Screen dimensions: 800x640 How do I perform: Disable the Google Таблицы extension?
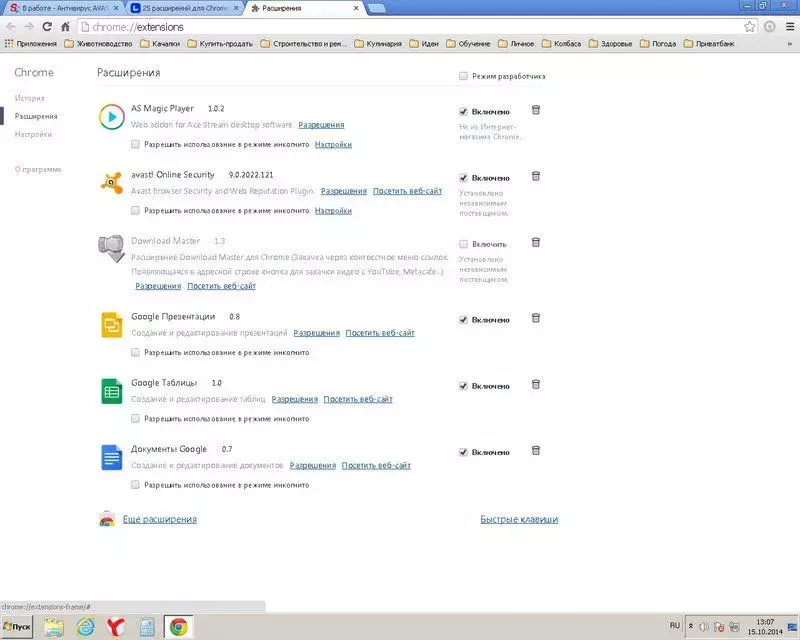pyautogui.click(x=463, y=386)
